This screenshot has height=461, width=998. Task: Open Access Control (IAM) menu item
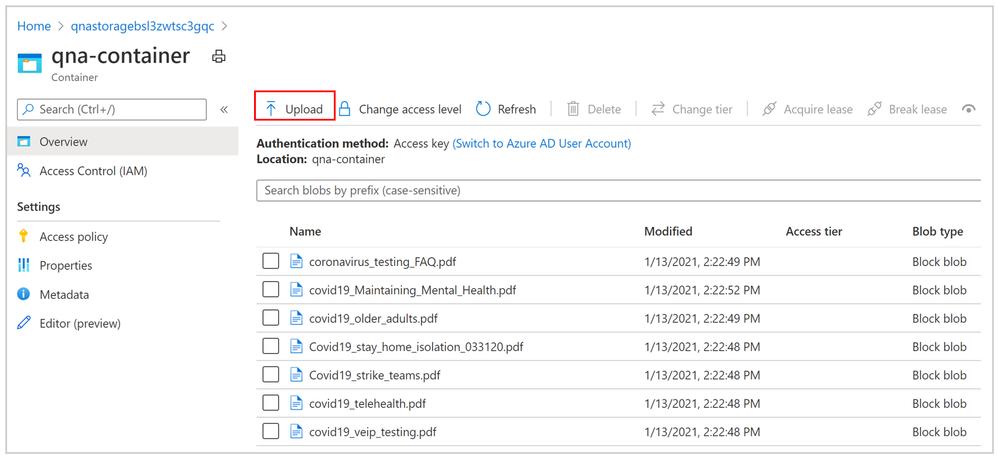pos(93,171)
